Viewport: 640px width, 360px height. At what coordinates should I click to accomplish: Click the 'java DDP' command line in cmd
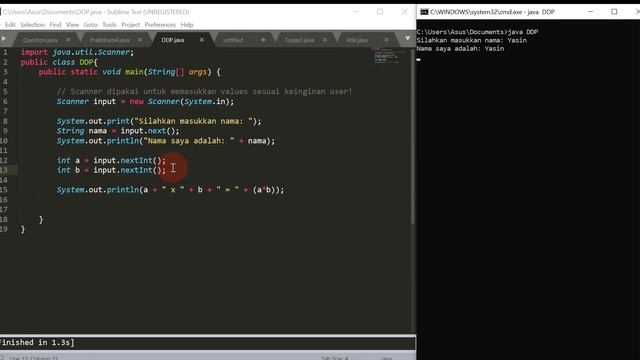pyautogui.click(x=477, y=32)
